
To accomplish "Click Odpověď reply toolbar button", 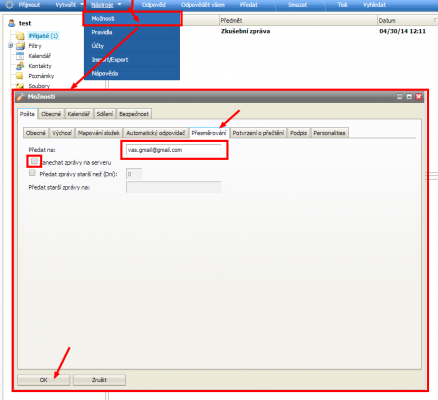I will tap(154, 5).
